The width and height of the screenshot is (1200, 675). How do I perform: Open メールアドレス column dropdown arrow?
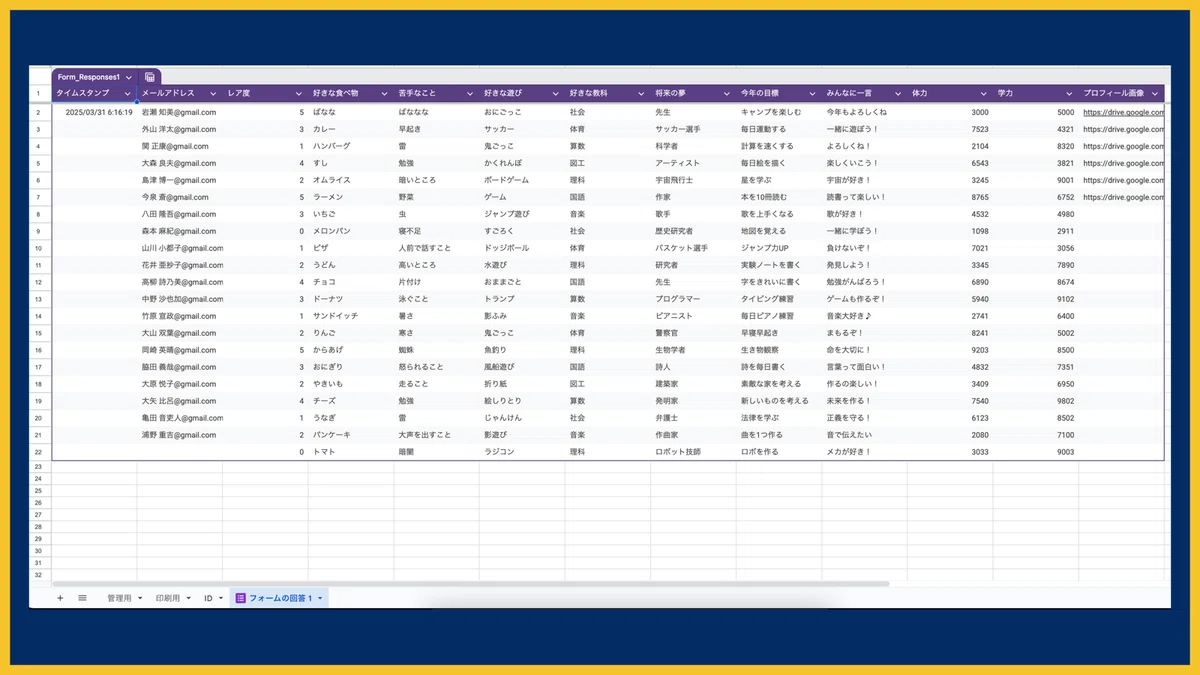pyautogui.click(x=213, y=94)
